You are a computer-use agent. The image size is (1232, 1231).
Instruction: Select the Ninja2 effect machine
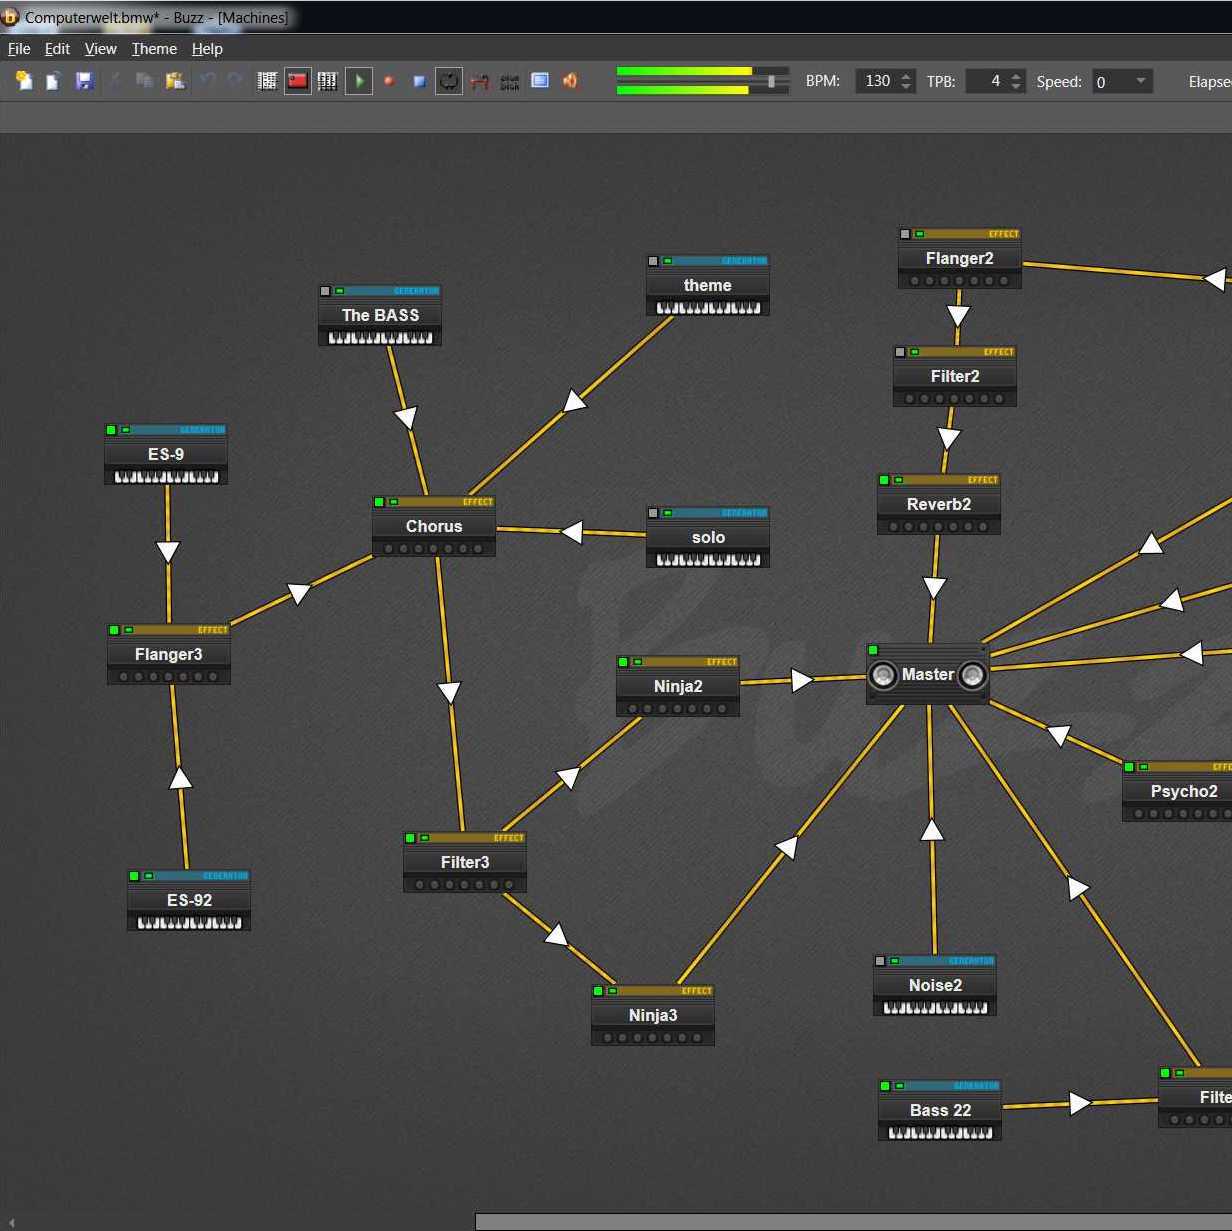pyautogui.click(x=678, y=686)
